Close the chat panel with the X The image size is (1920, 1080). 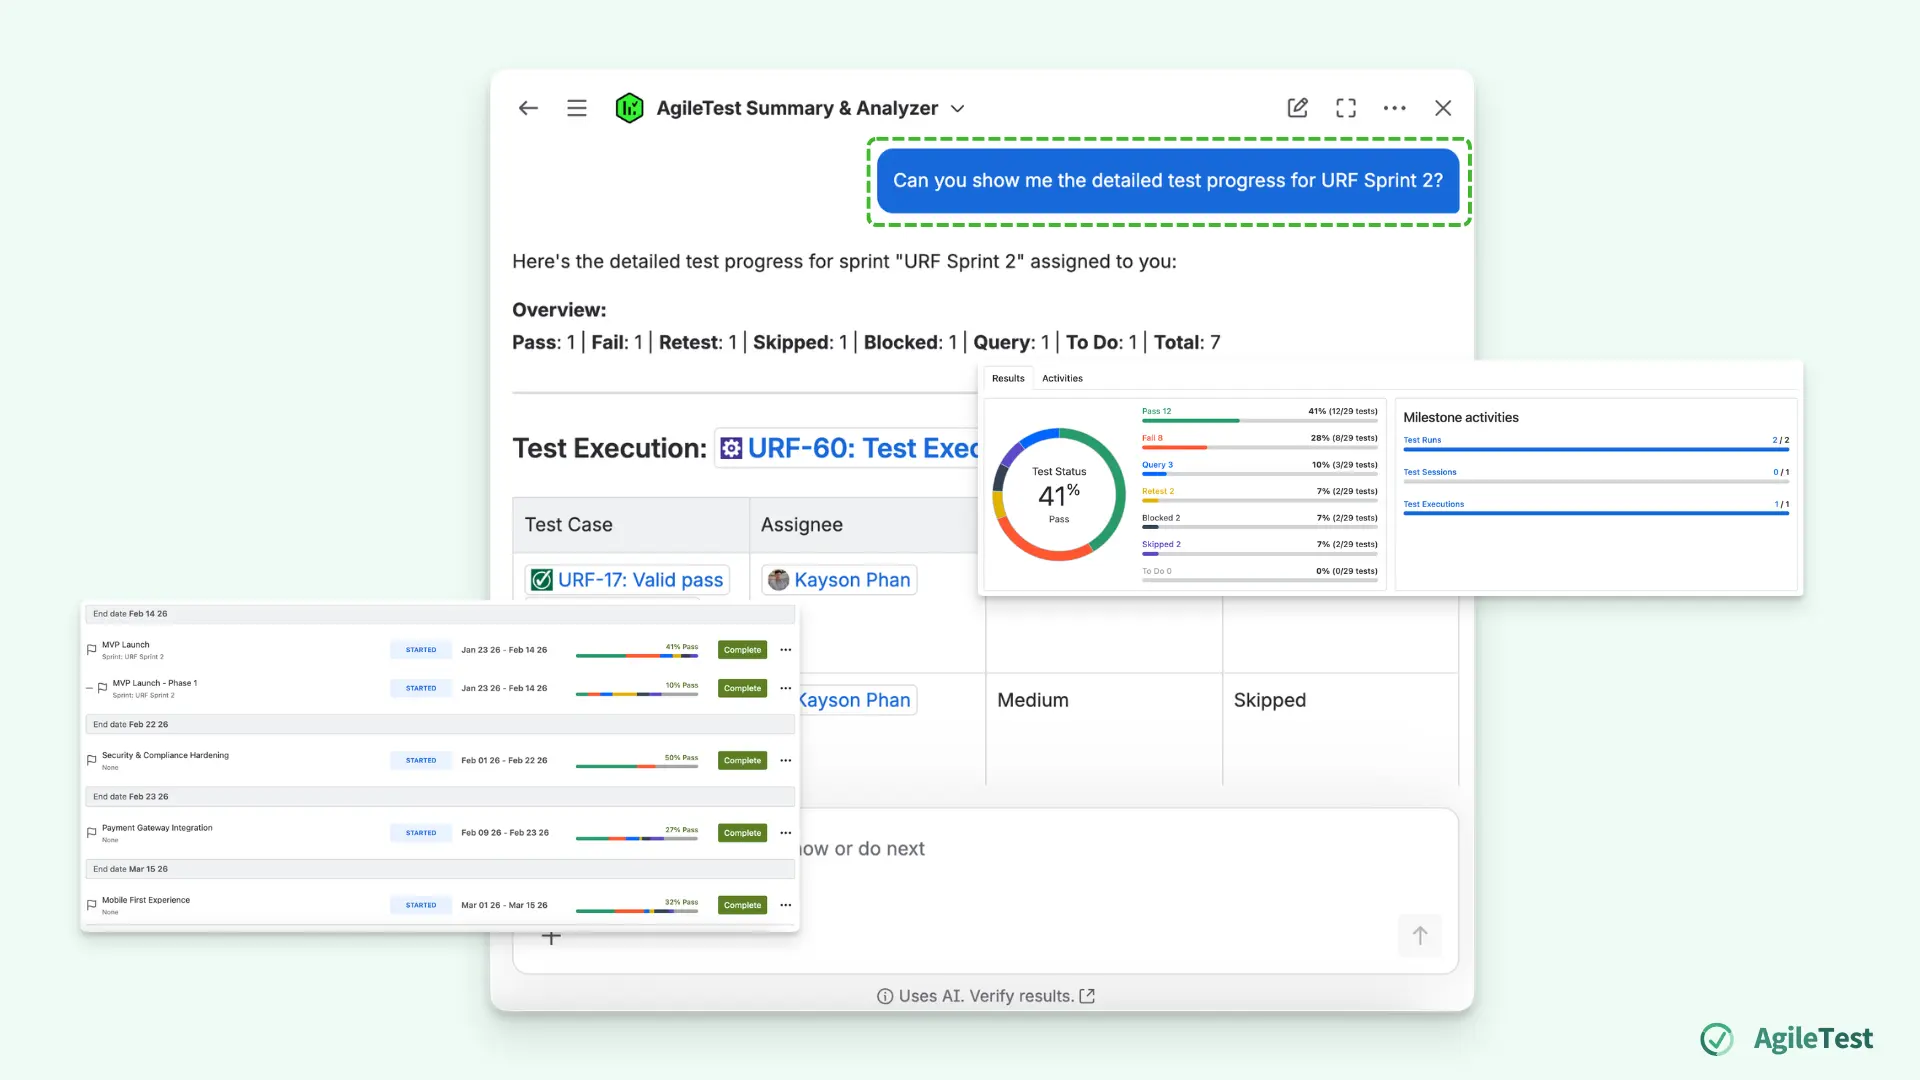[1443, 108]
